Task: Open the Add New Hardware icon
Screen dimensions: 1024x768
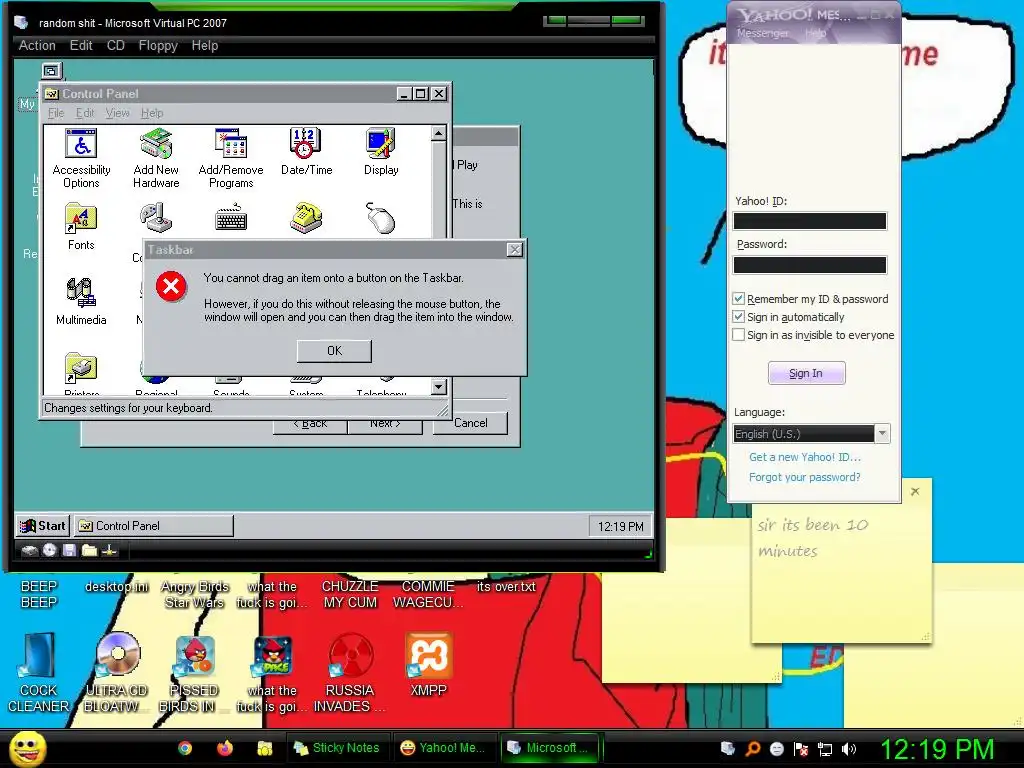Action: 156,158
